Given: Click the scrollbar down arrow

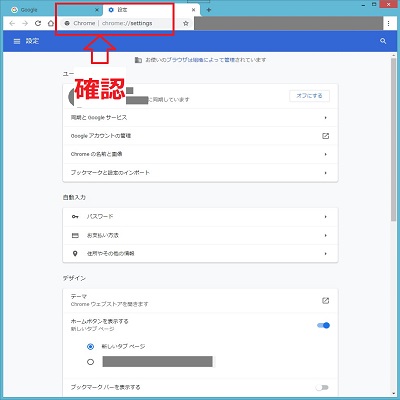Looking at the screenshot, I should [x=394, y=393].
